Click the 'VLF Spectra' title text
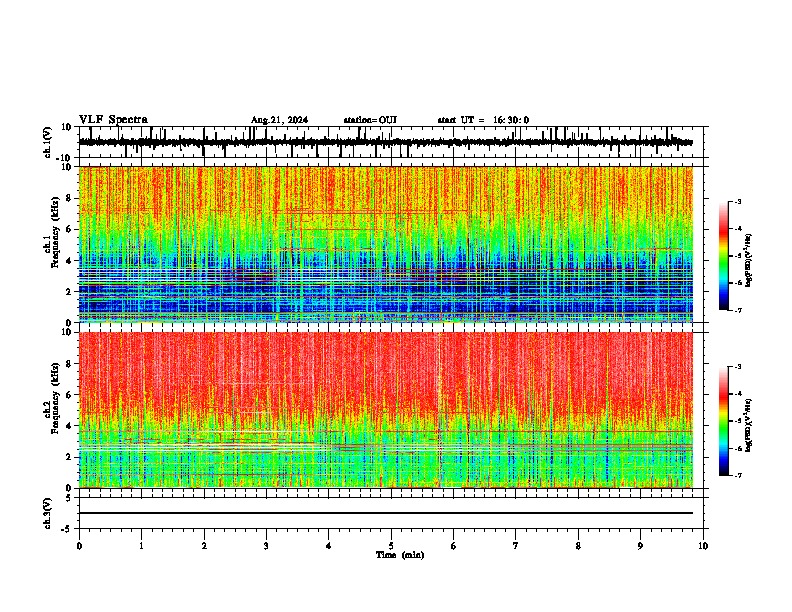Image resolution: width=792 pixels, height=612 pixels. click(x=113, y=120)
